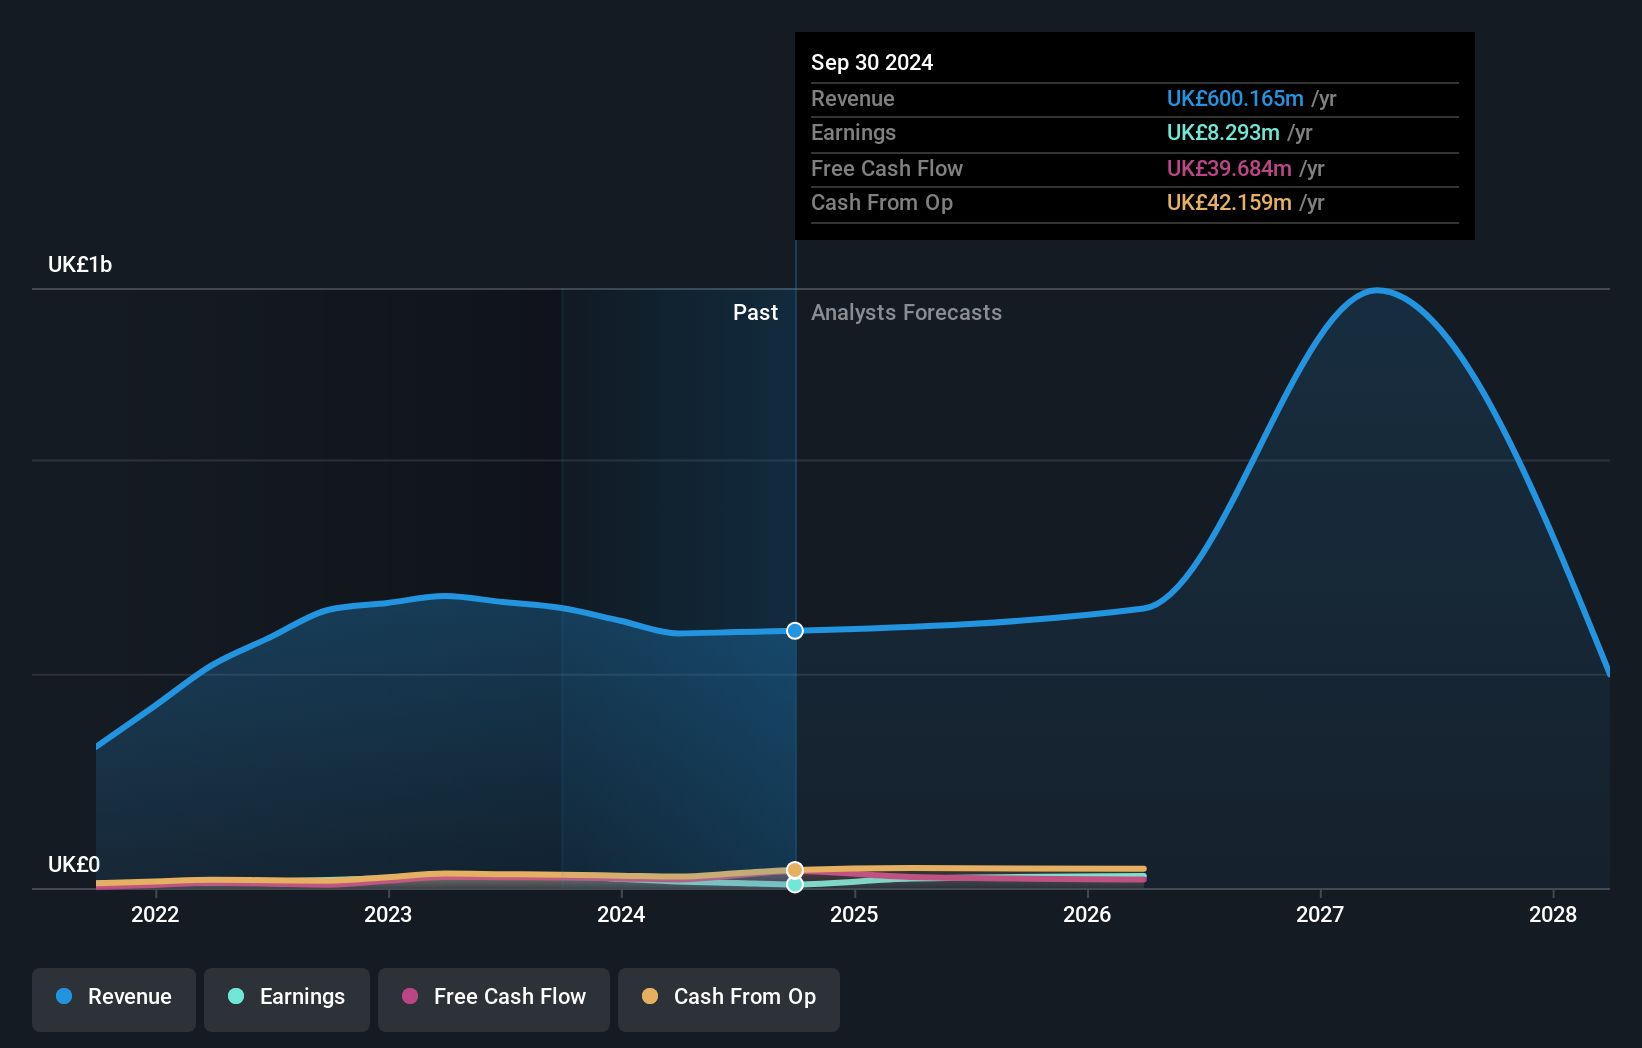Screen dimensions: 1642x1048
Task: Click the 2022 x-axis label
Action: 155,915
